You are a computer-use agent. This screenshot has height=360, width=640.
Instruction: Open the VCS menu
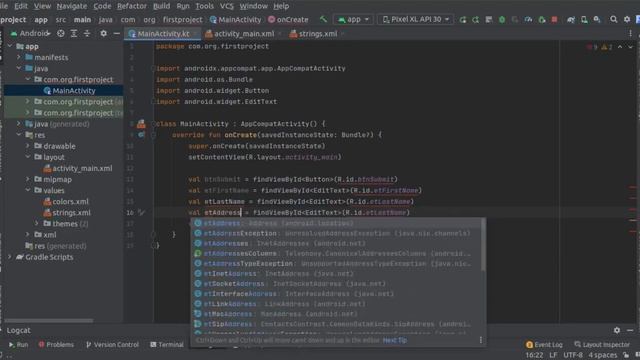pos(227,6)
